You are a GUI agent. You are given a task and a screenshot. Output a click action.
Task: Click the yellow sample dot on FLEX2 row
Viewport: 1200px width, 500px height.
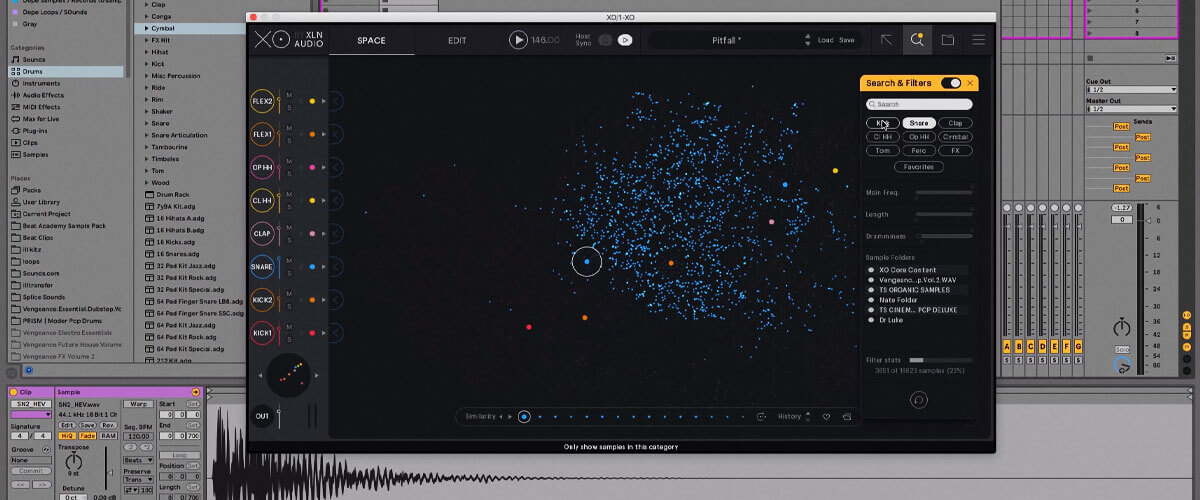tap(312, 101)
